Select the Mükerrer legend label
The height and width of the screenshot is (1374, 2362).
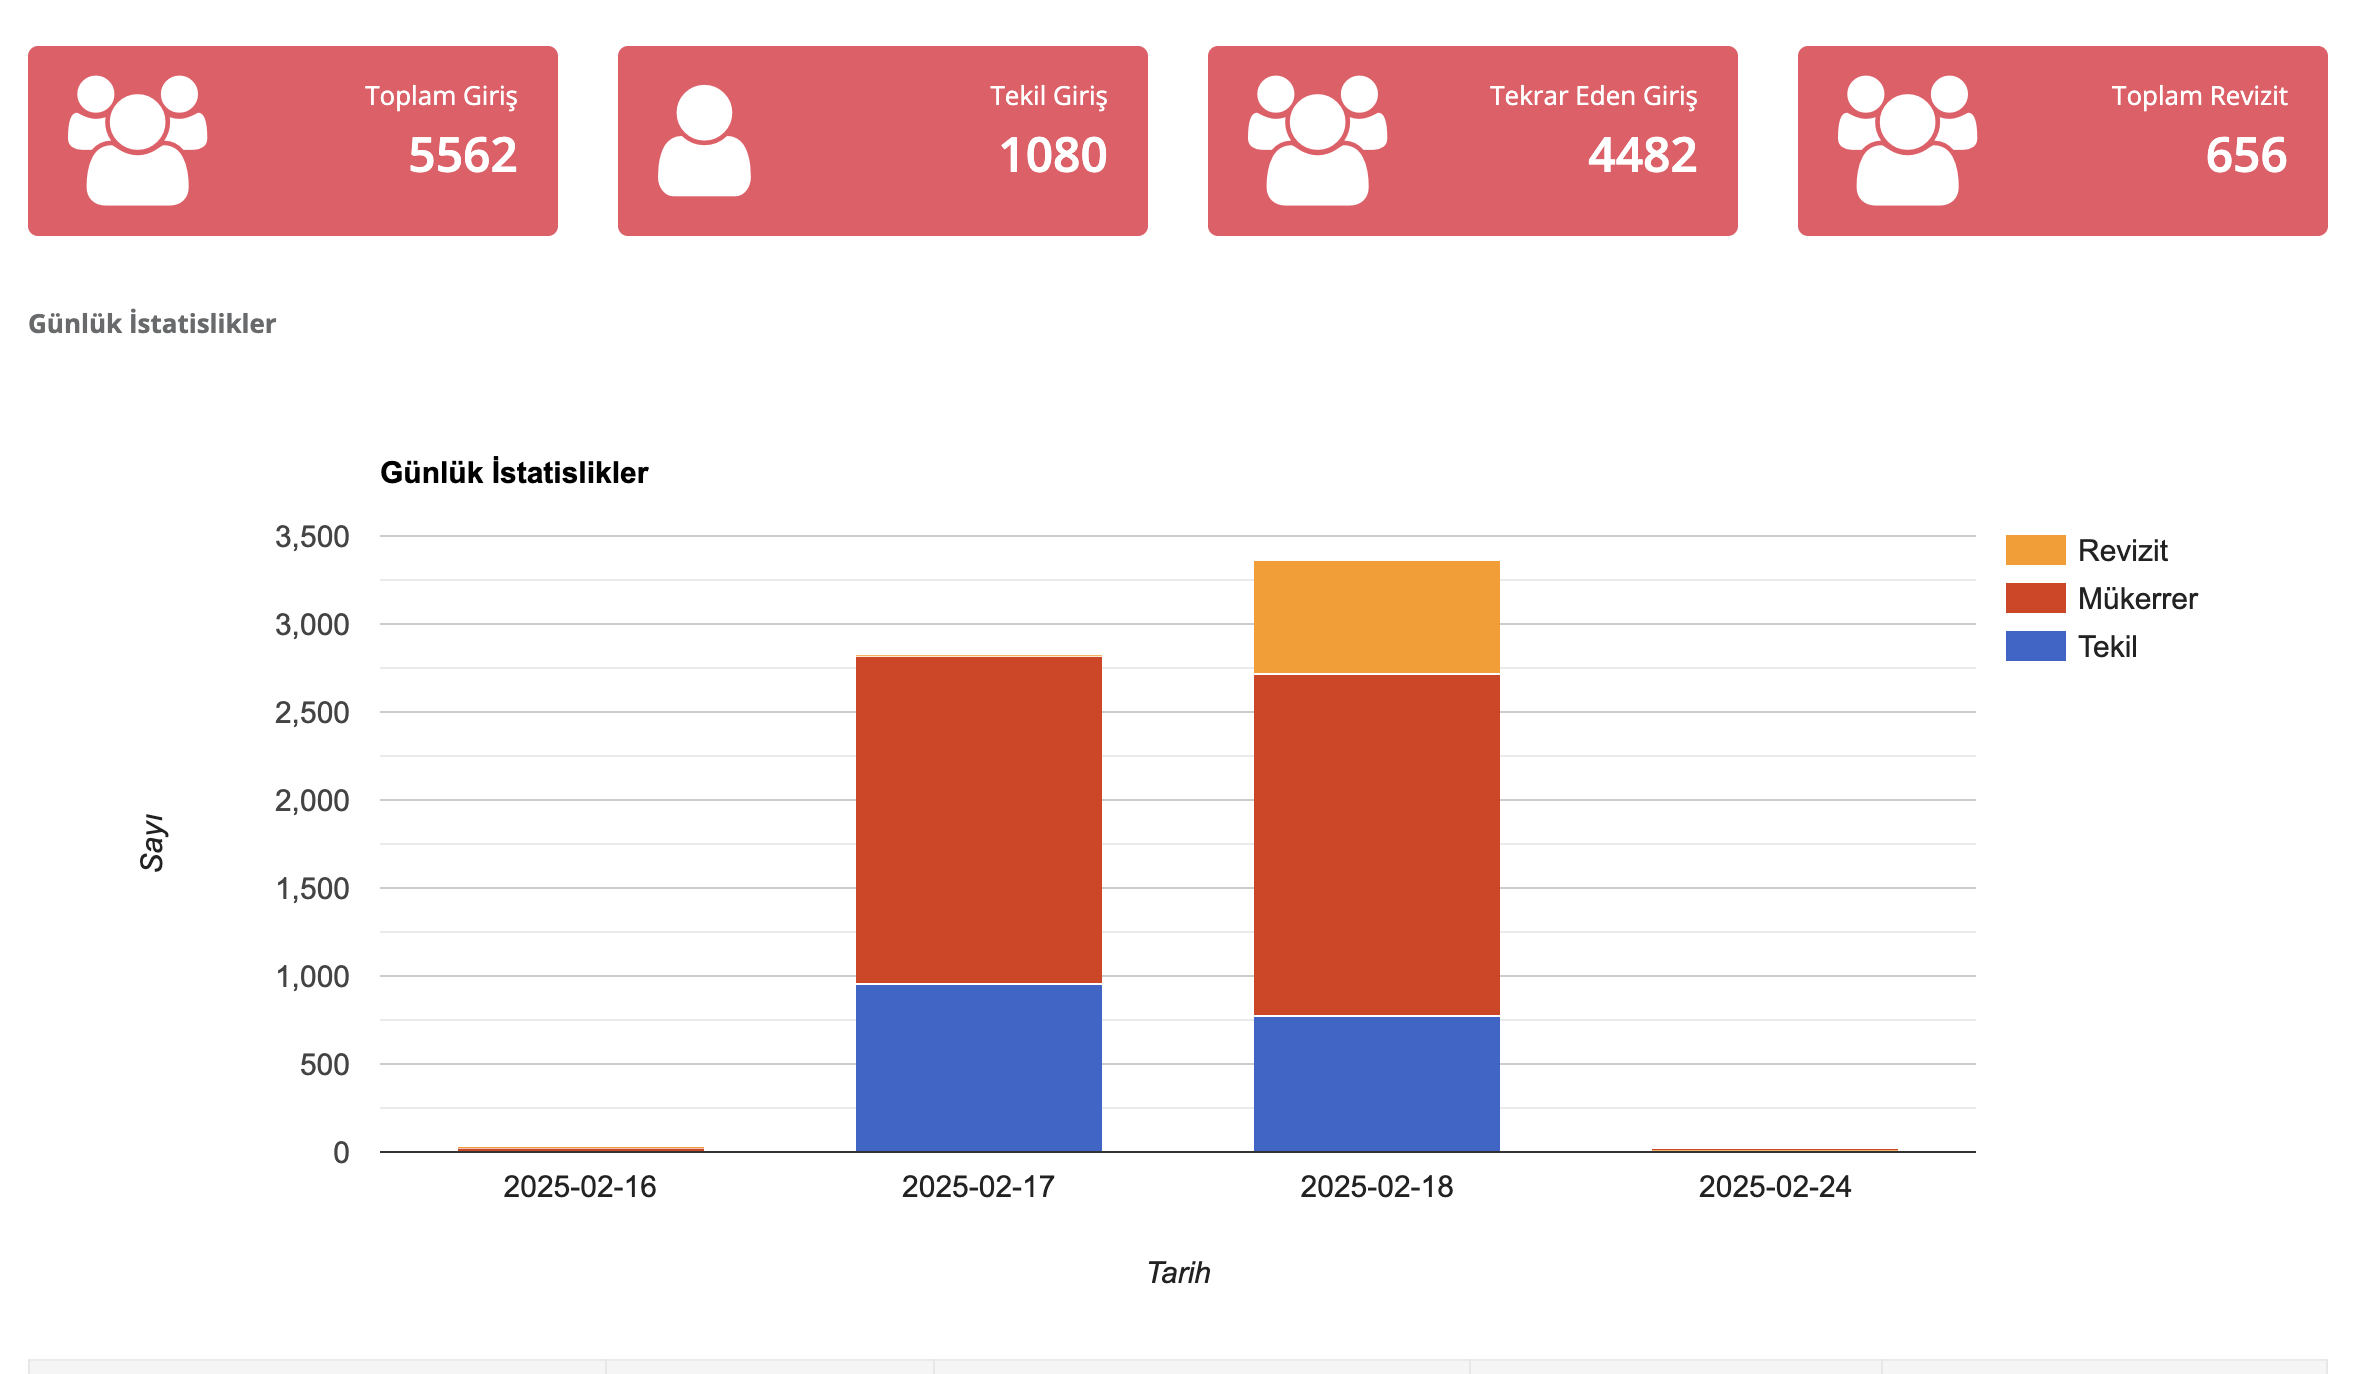(x=2137, y=598)
